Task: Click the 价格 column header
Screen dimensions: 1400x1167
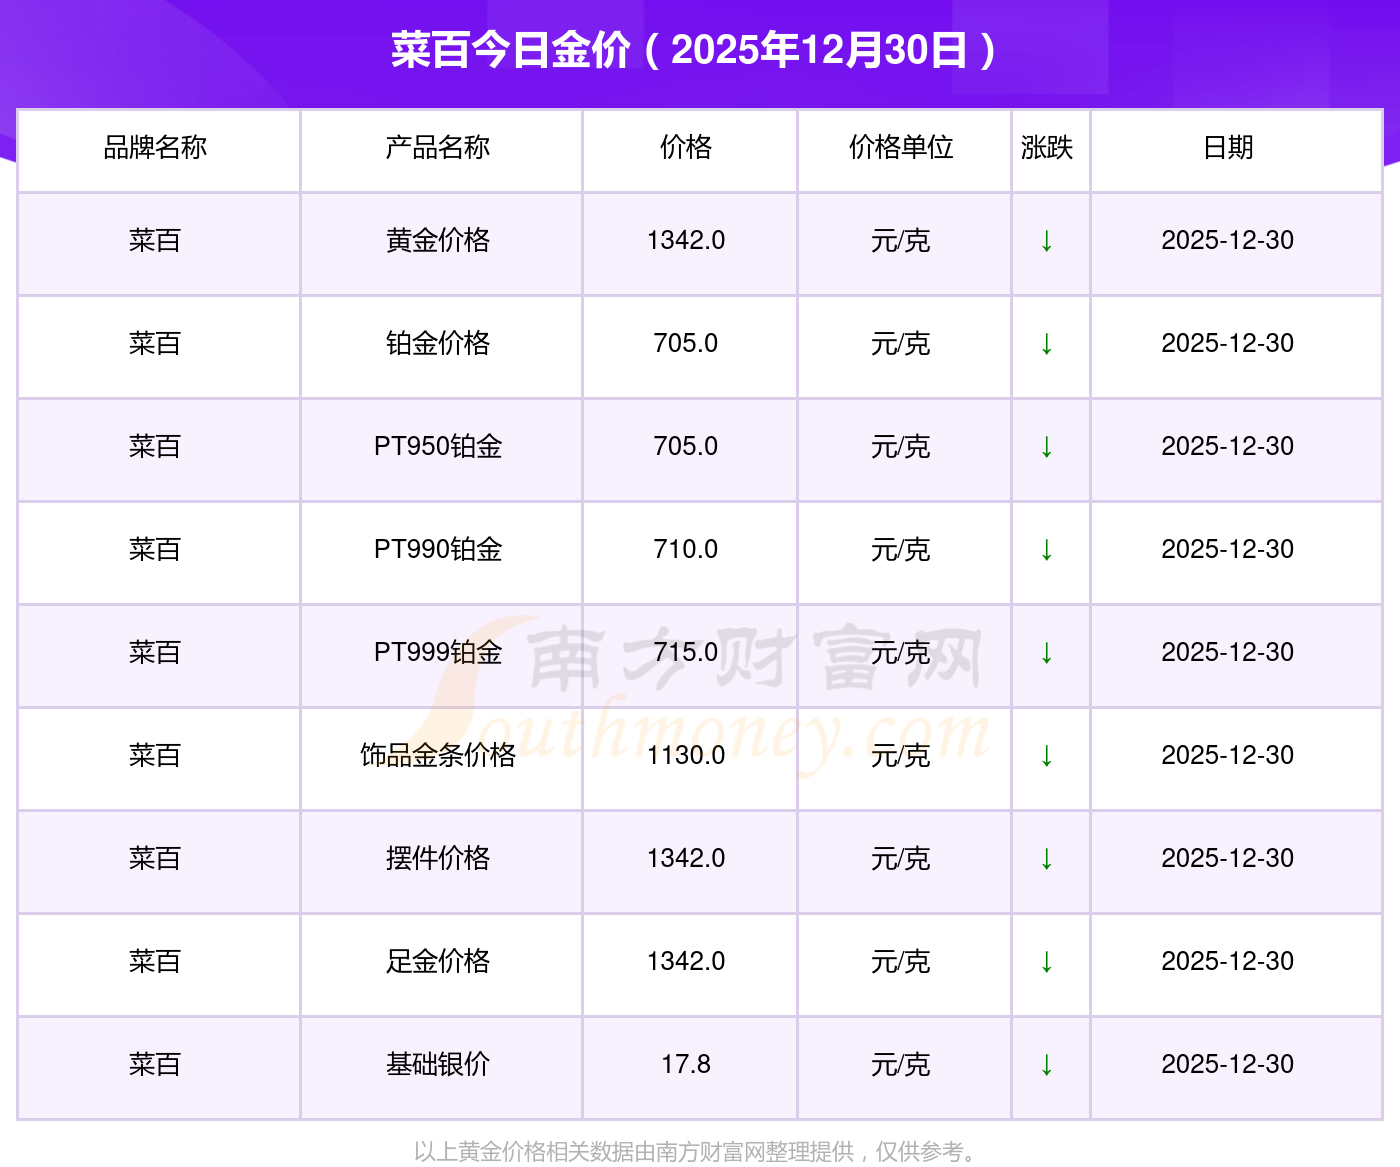Action: tap(686, 148)
